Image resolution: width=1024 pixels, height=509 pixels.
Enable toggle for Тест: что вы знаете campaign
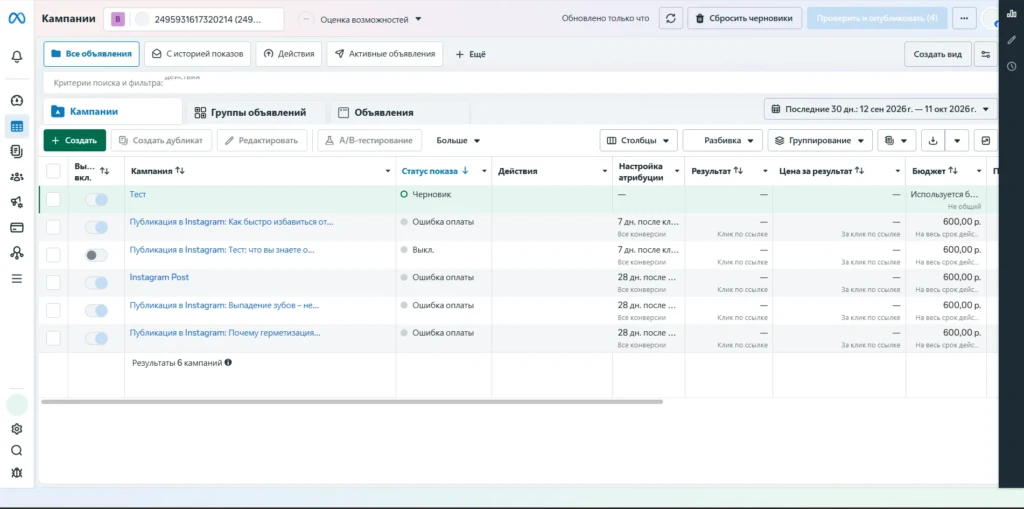pos(97,255)
